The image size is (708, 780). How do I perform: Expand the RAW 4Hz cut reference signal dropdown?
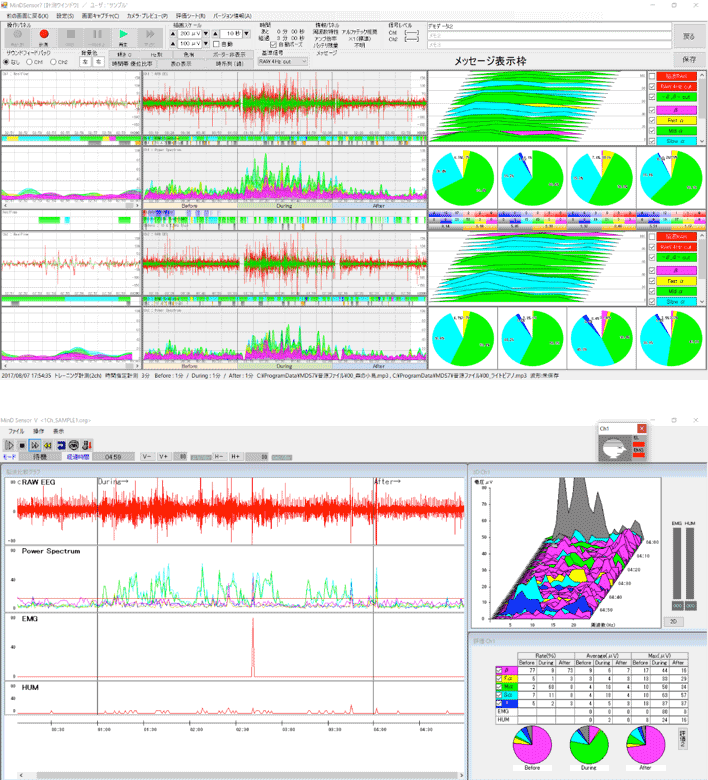click(284, 61)
